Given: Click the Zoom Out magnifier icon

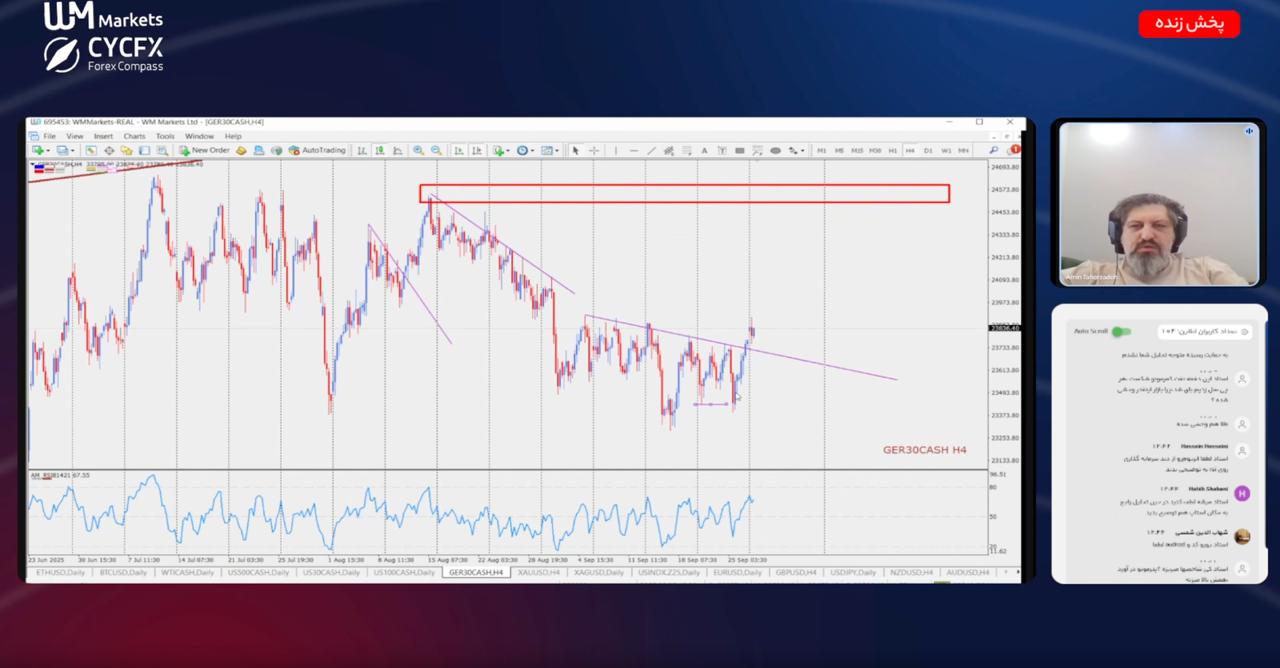Looking at the screenshot, I should point(436,151).
